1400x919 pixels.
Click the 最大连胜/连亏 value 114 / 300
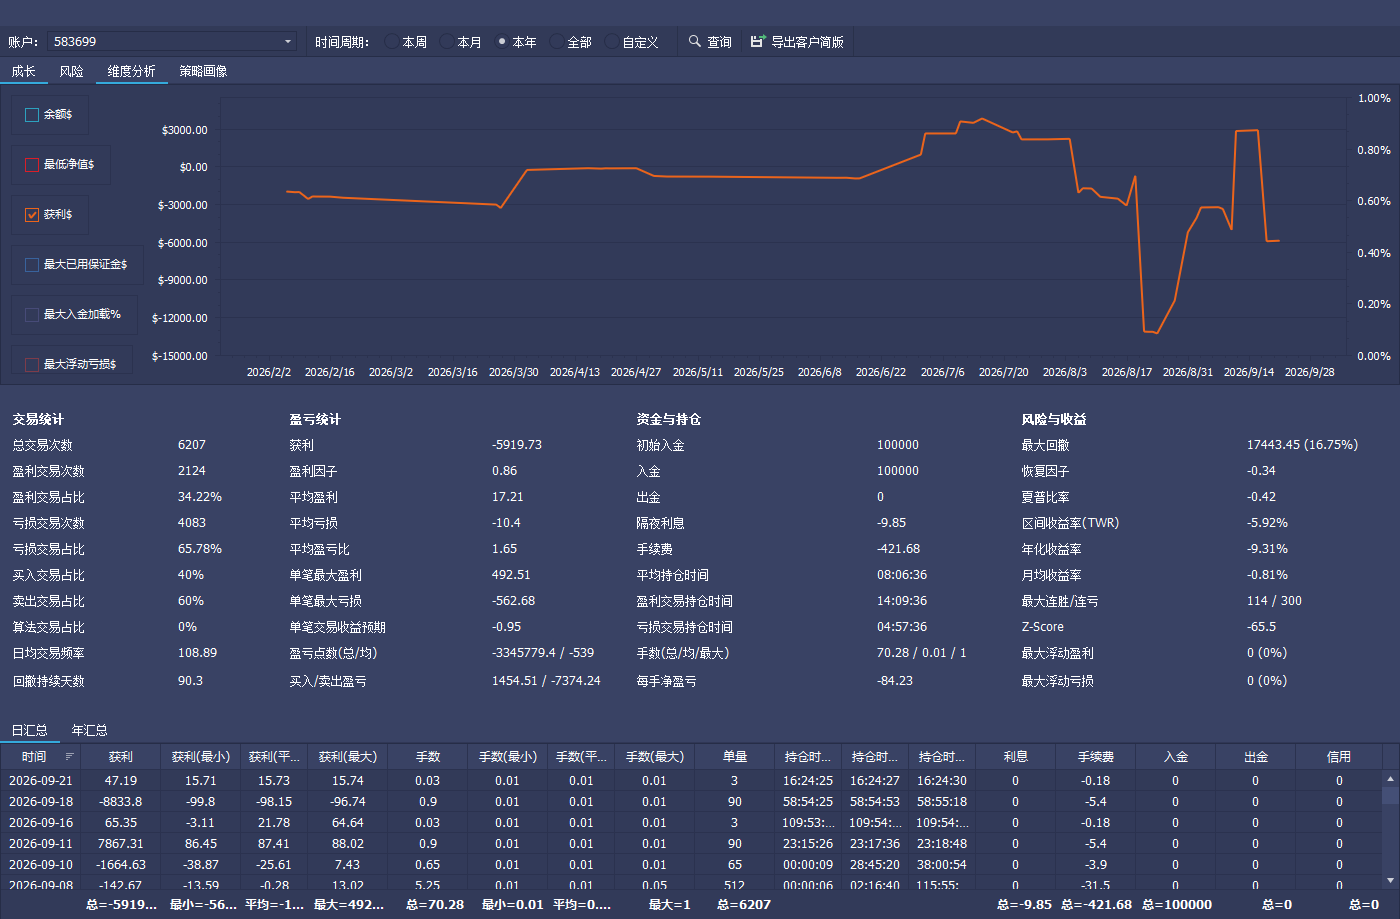[x=1275, y=601]
